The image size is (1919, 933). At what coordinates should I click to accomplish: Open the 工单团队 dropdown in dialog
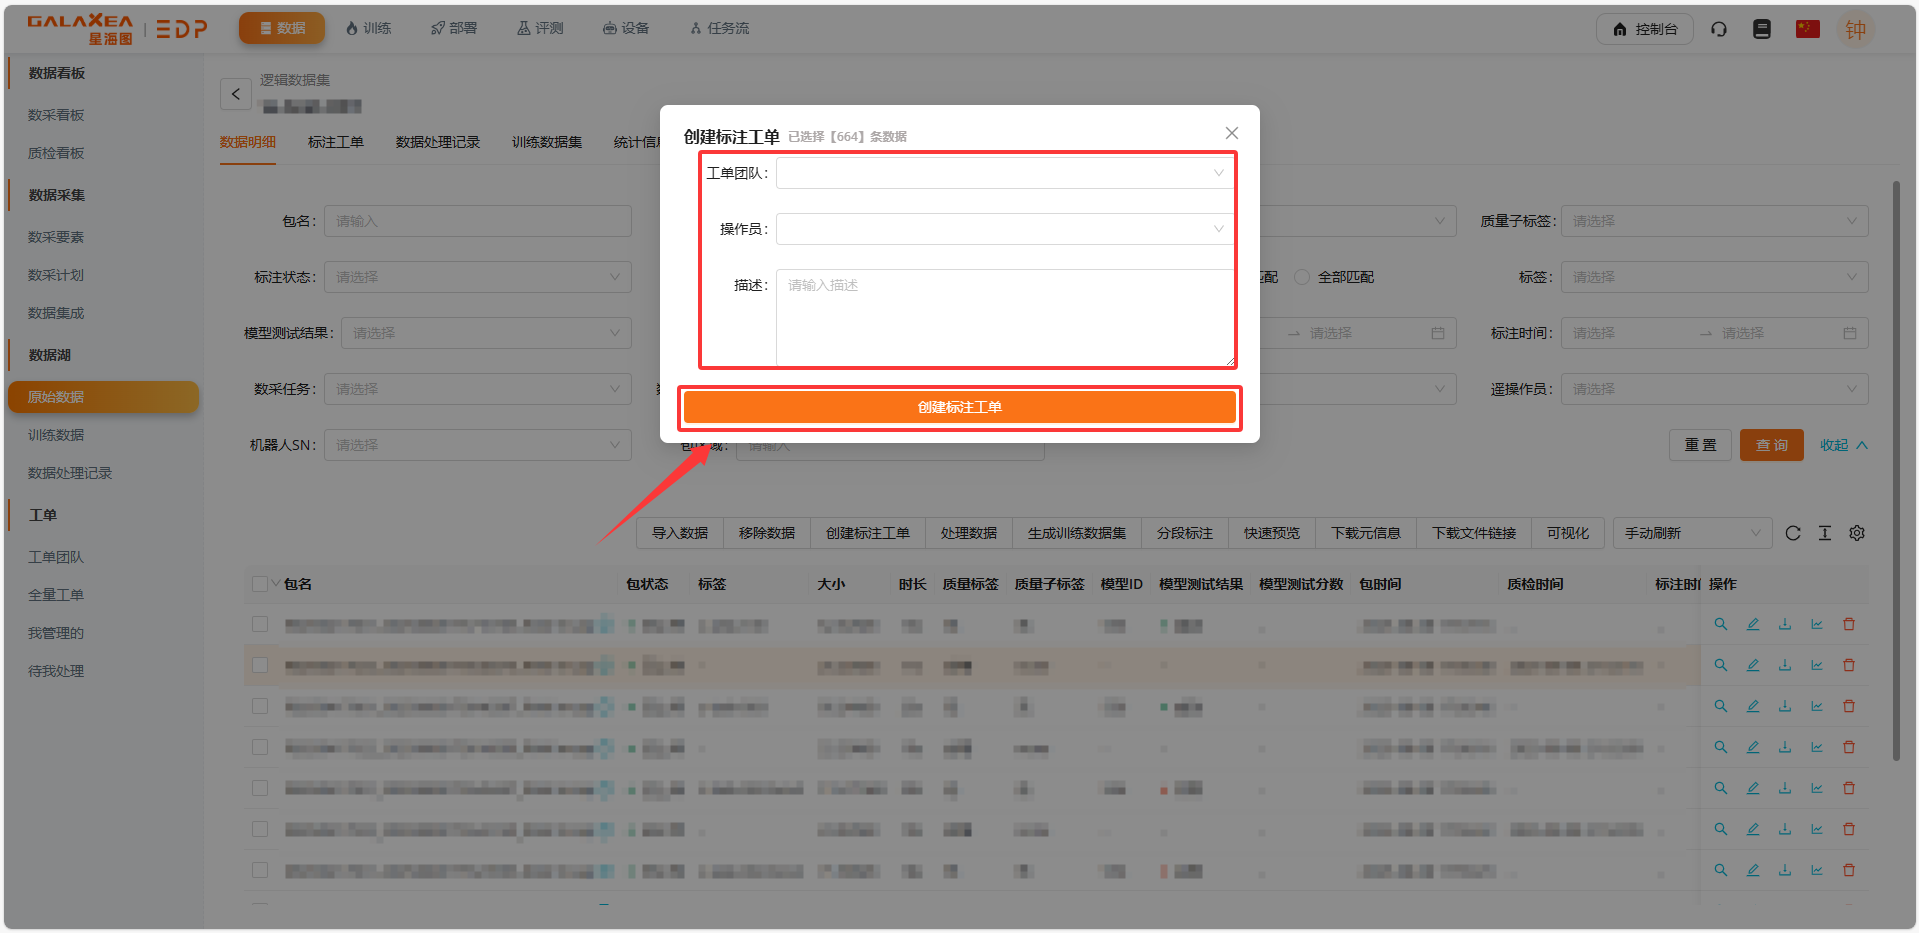point(1004,173)
